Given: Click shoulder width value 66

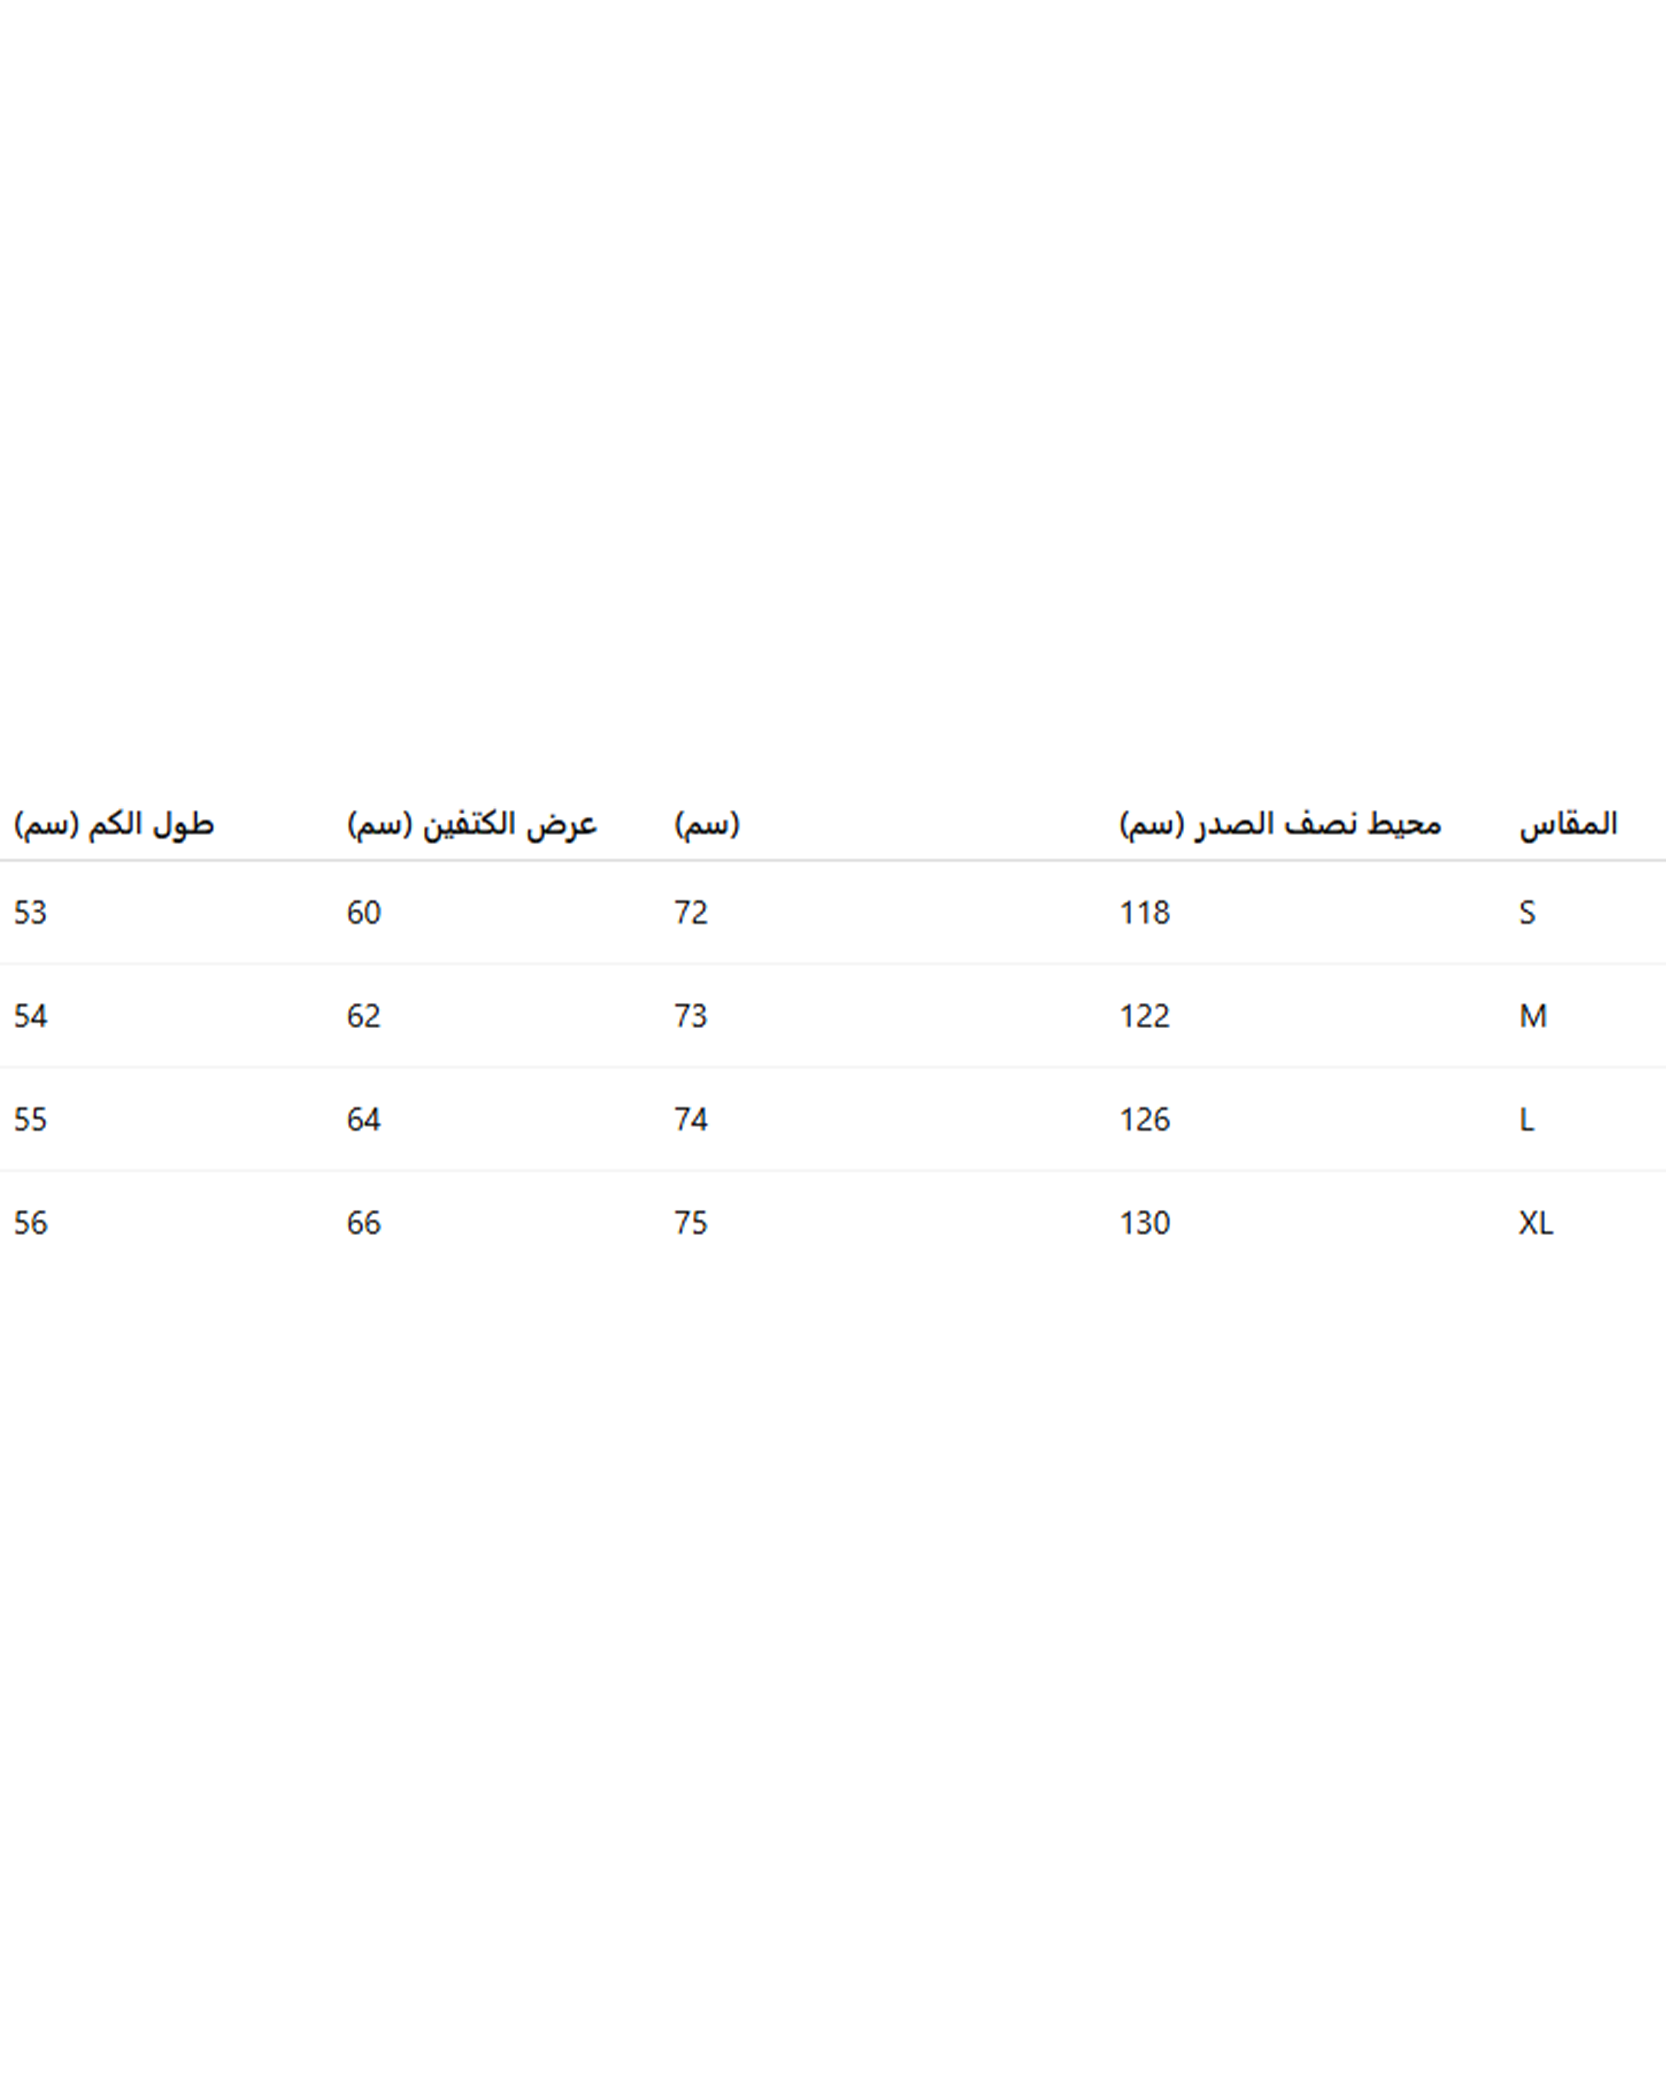Looking at the screenshot, I should point(363,1223).
